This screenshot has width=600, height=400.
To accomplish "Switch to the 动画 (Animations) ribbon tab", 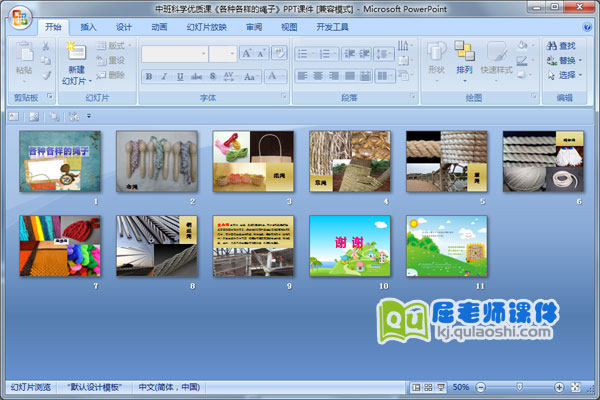I will click(159, 27).
